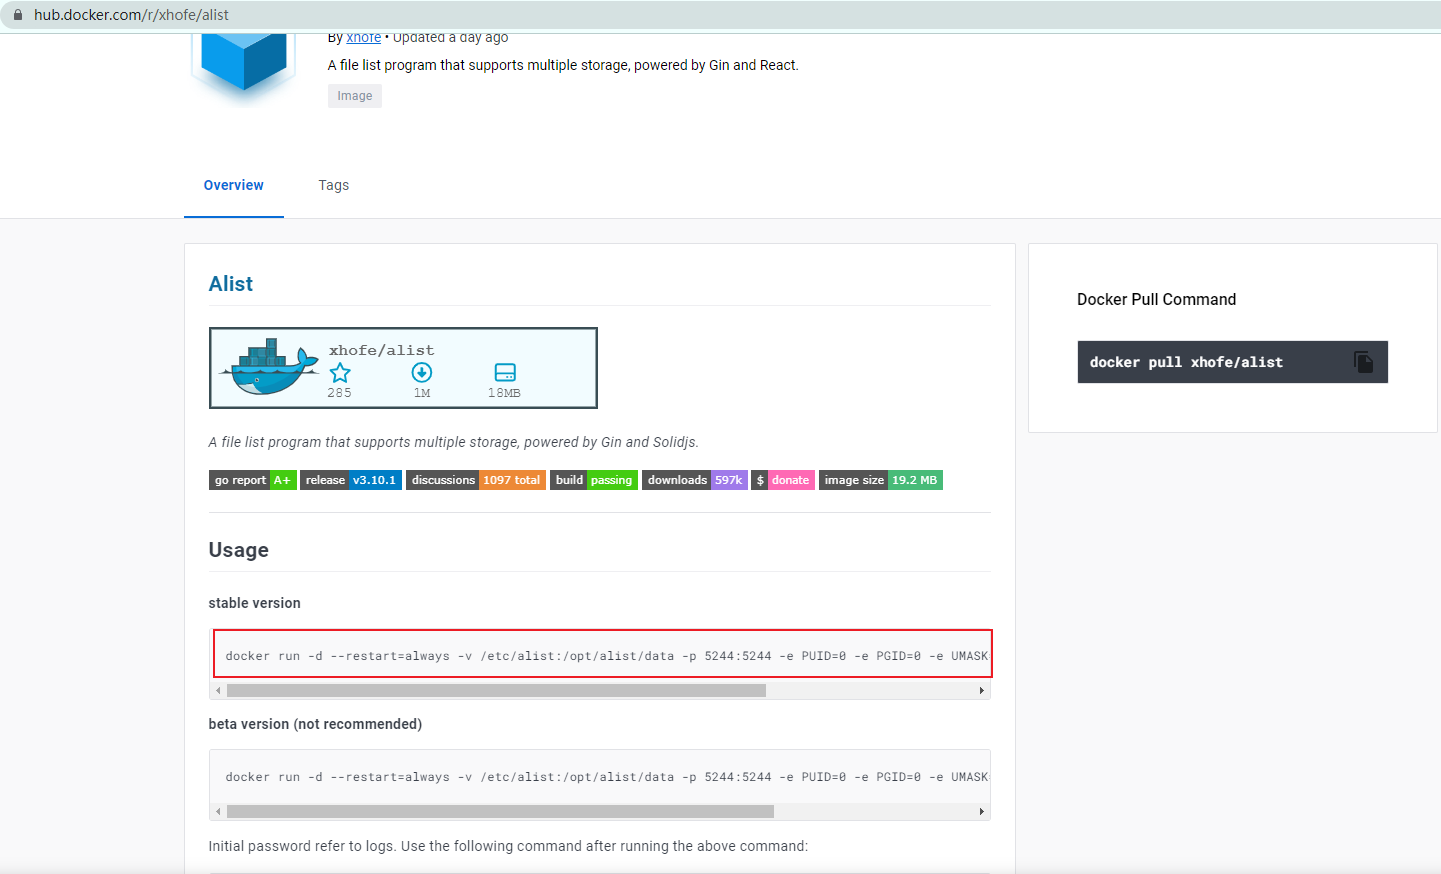Switch to the Overview tab
Image resolution: width=1441 pixels, height=874 pixels.
234,185
